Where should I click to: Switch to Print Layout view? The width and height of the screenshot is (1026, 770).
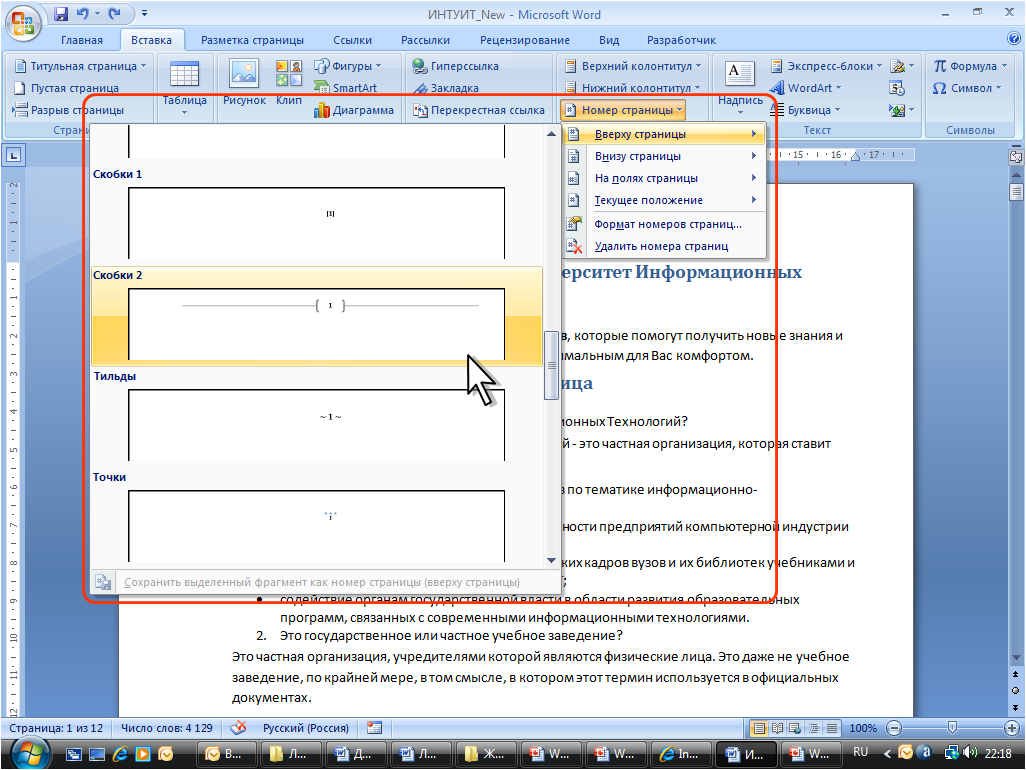click(x=758, y=727)
